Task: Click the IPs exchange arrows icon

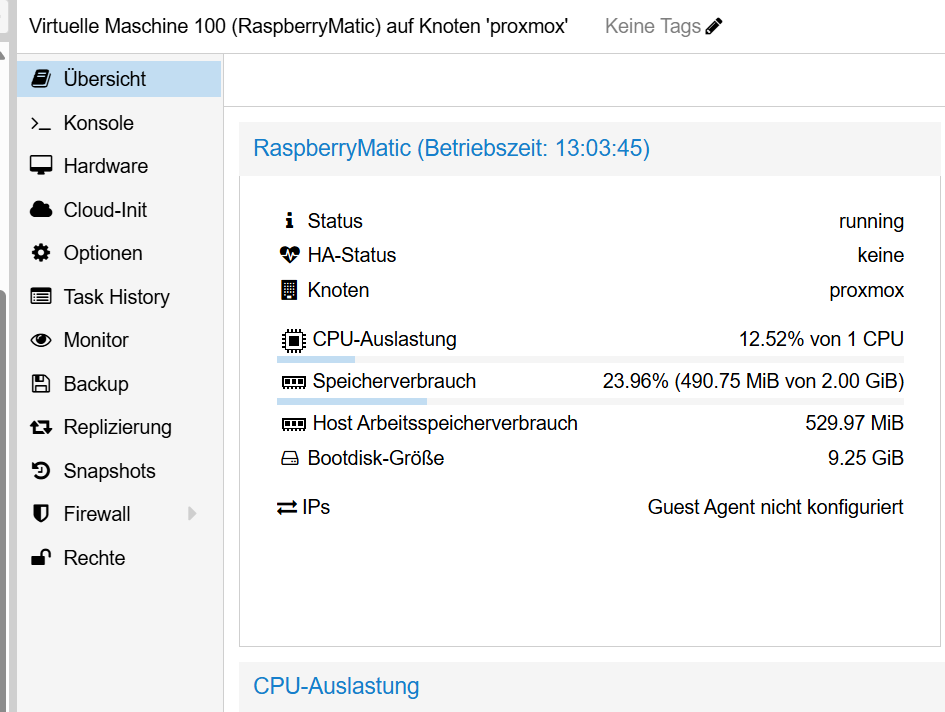Action: tap(287, 508)
